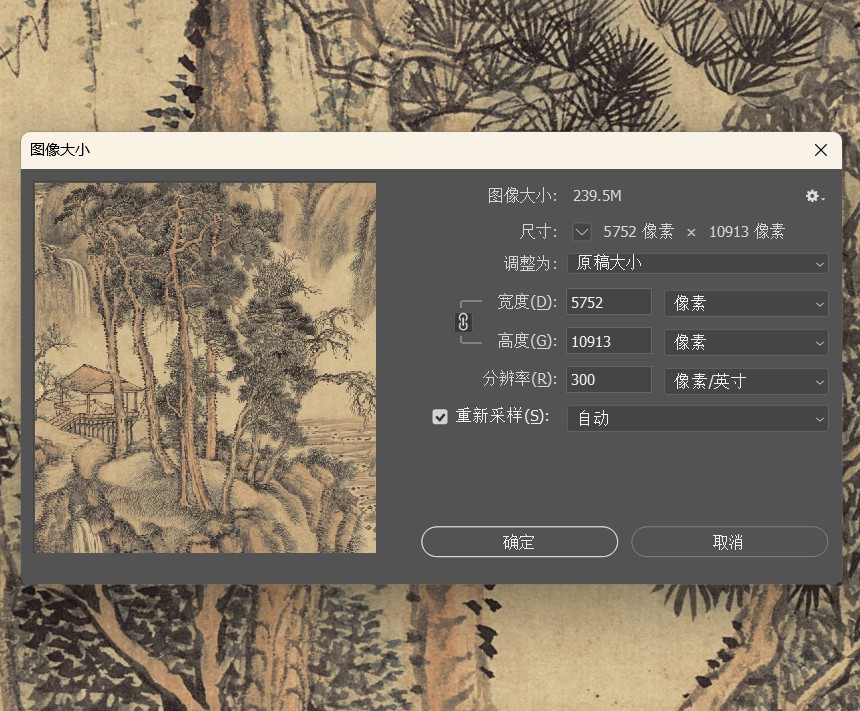
Task: Click the landscape preview thumbnail in dialog
Action: point(205,368)
